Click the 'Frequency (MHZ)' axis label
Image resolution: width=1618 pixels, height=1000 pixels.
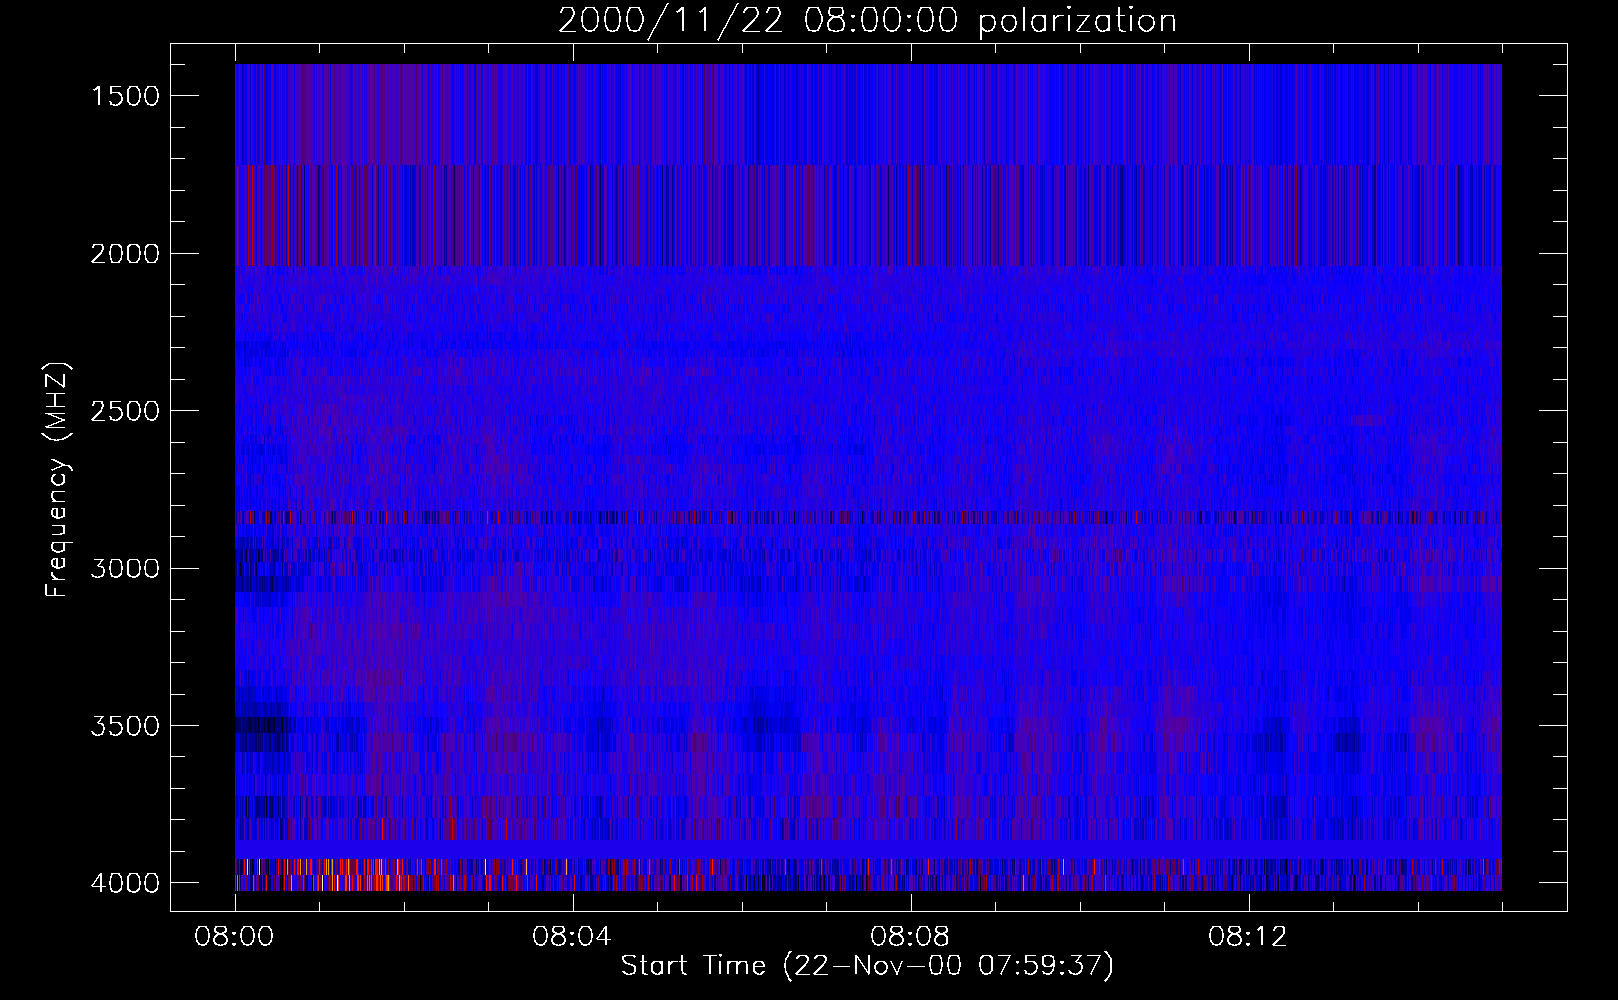[x=56, y=480]
